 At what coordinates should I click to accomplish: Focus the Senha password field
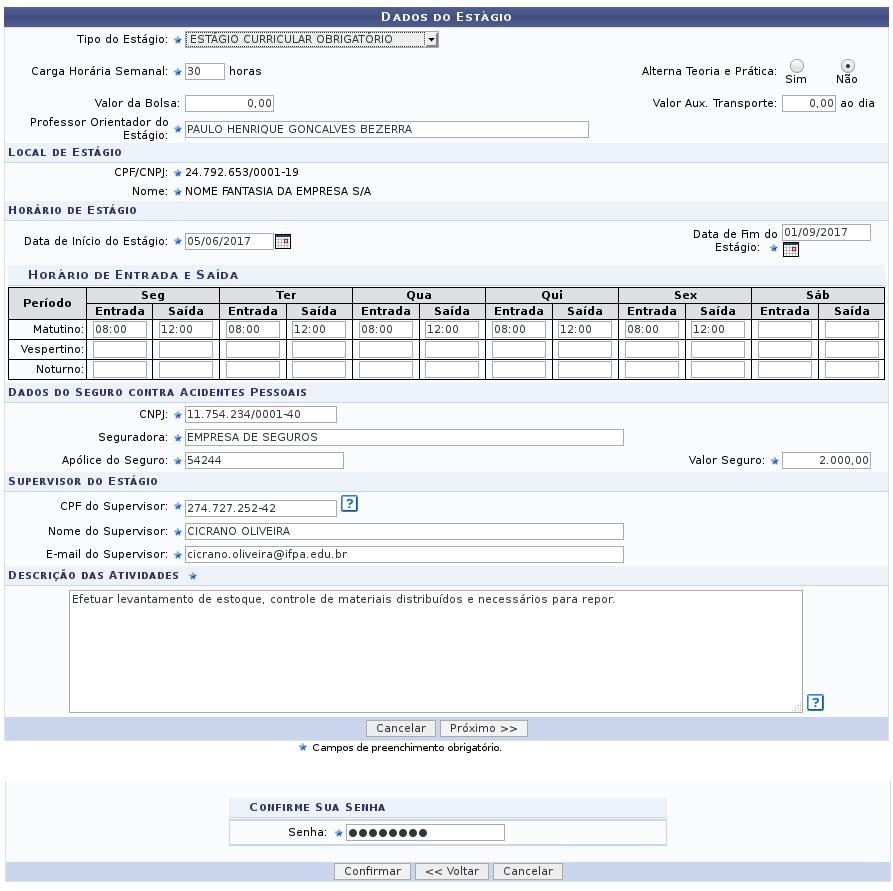click(x=425, y=833)
